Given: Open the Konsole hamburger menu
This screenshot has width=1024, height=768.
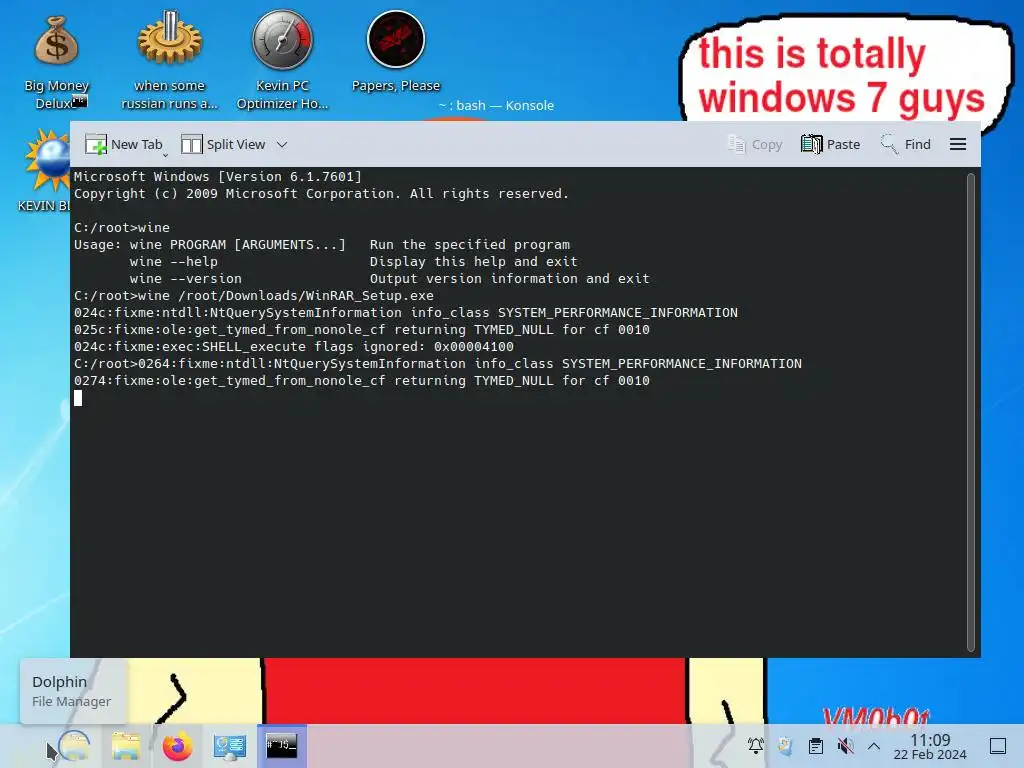Looking at the screenshot, I should pos(957,144).
